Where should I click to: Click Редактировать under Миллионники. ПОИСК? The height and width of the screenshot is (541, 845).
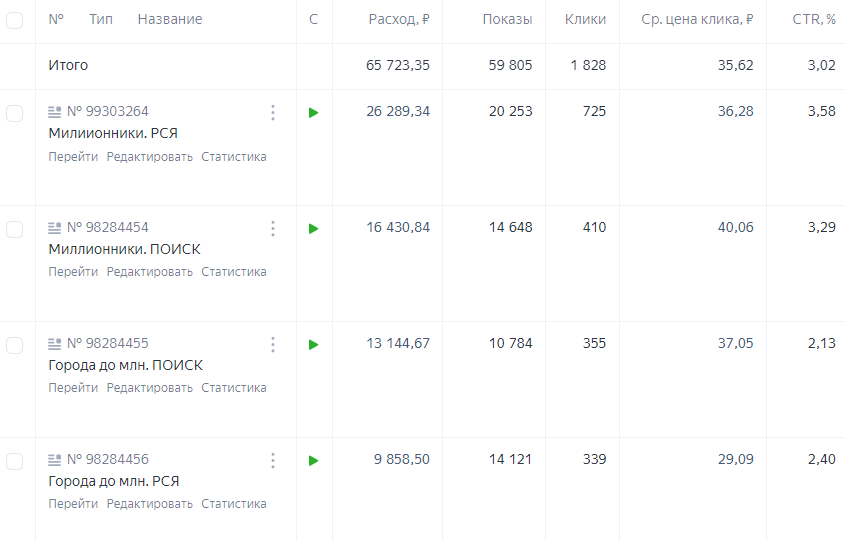coord(149,272)
